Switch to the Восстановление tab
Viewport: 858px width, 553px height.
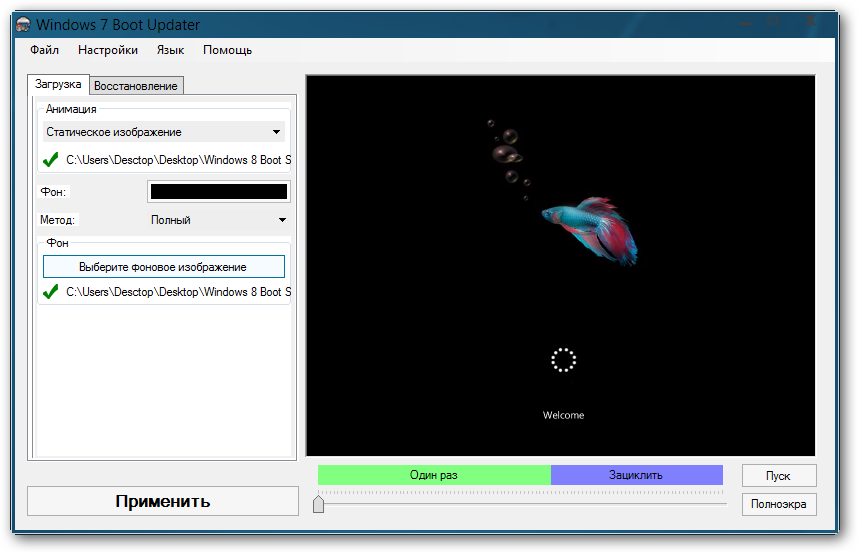coord(136,86)
